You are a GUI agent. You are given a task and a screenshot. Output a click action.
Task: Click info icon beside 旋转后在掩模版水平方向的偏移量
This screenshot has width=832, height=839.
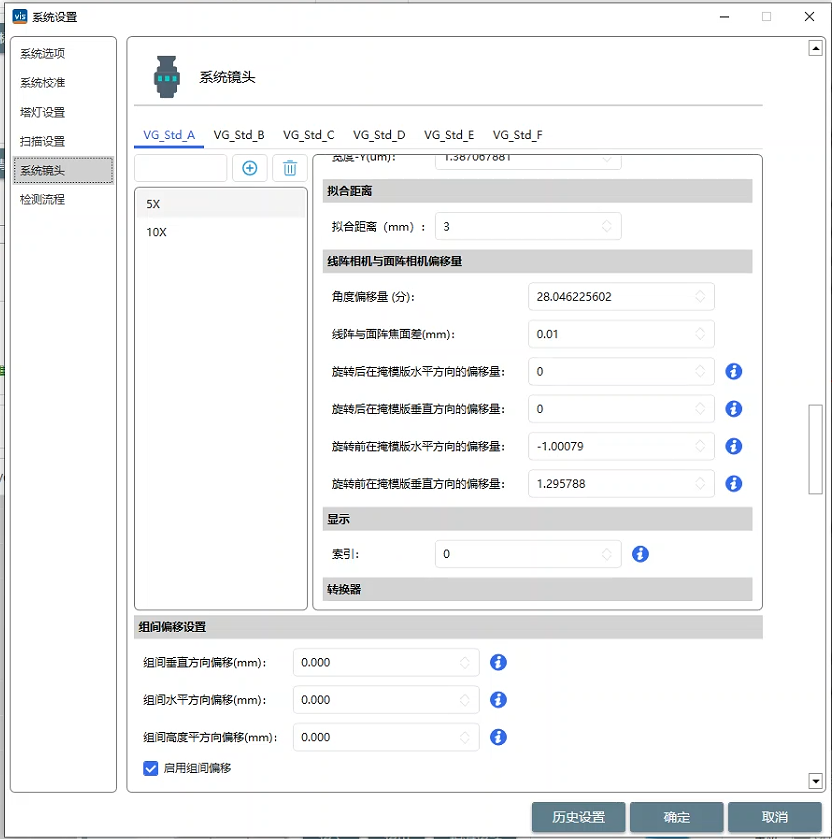(733, 372)
